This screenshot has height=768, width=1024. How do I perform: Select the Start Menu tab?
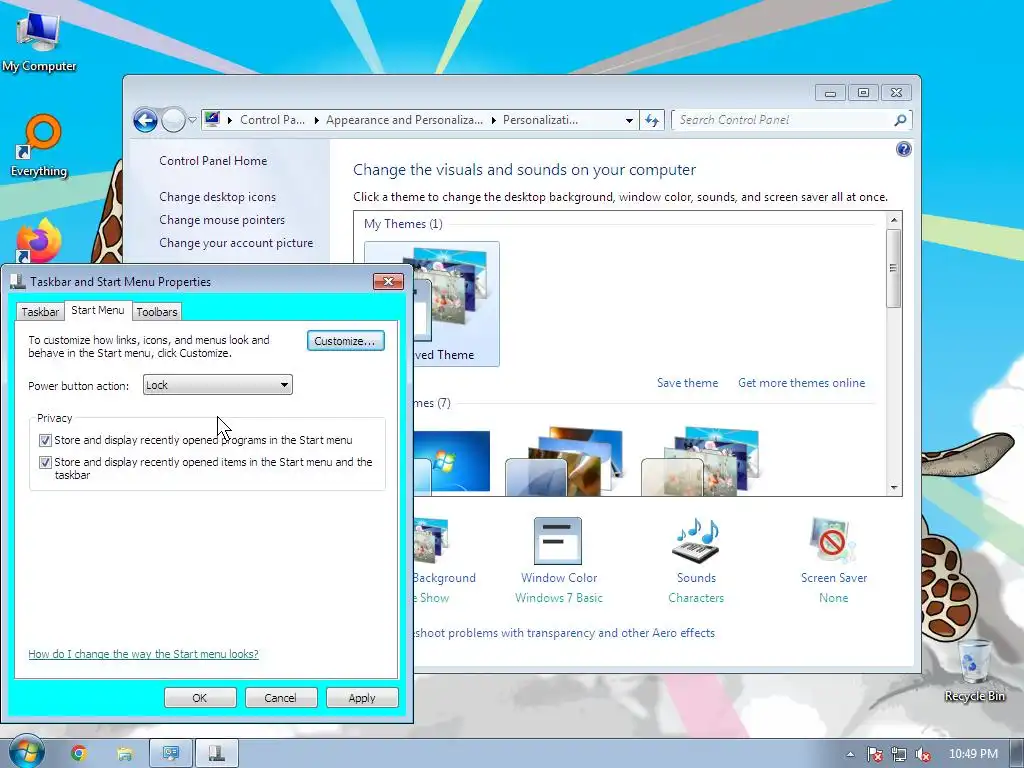tap(98, 310)
